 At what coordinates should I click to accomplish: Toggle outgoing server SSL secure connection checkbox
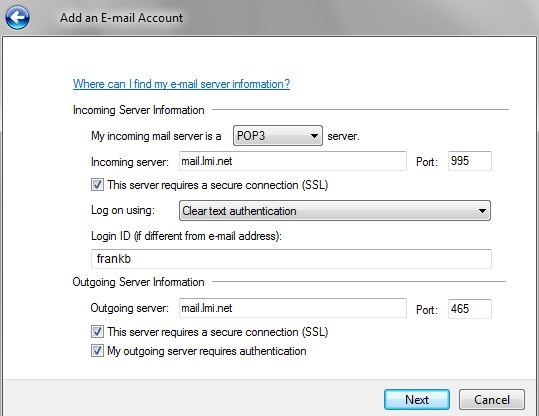pos(97,332)
